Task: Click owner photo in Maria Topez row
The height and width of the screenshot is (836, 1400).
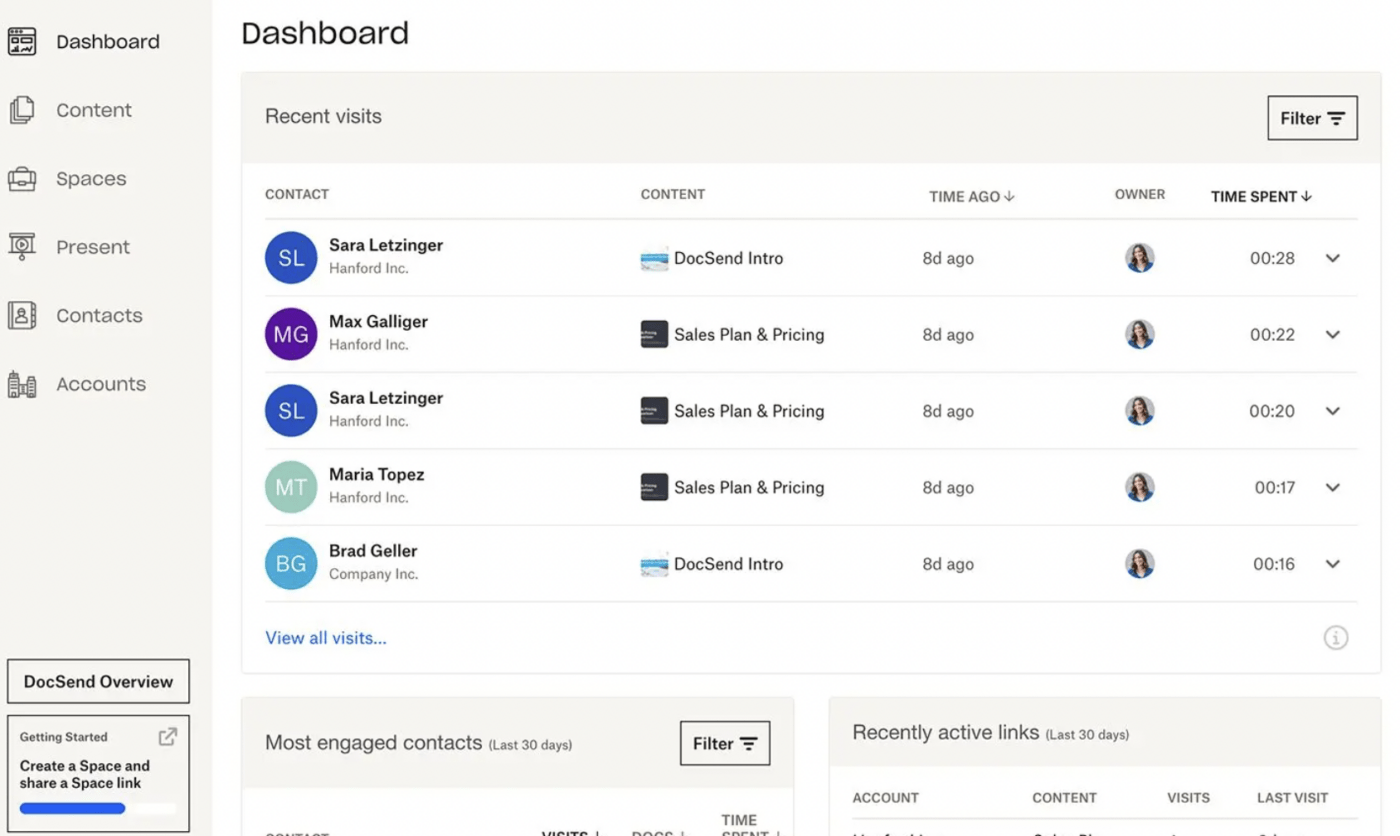Action: point(1140,487)
